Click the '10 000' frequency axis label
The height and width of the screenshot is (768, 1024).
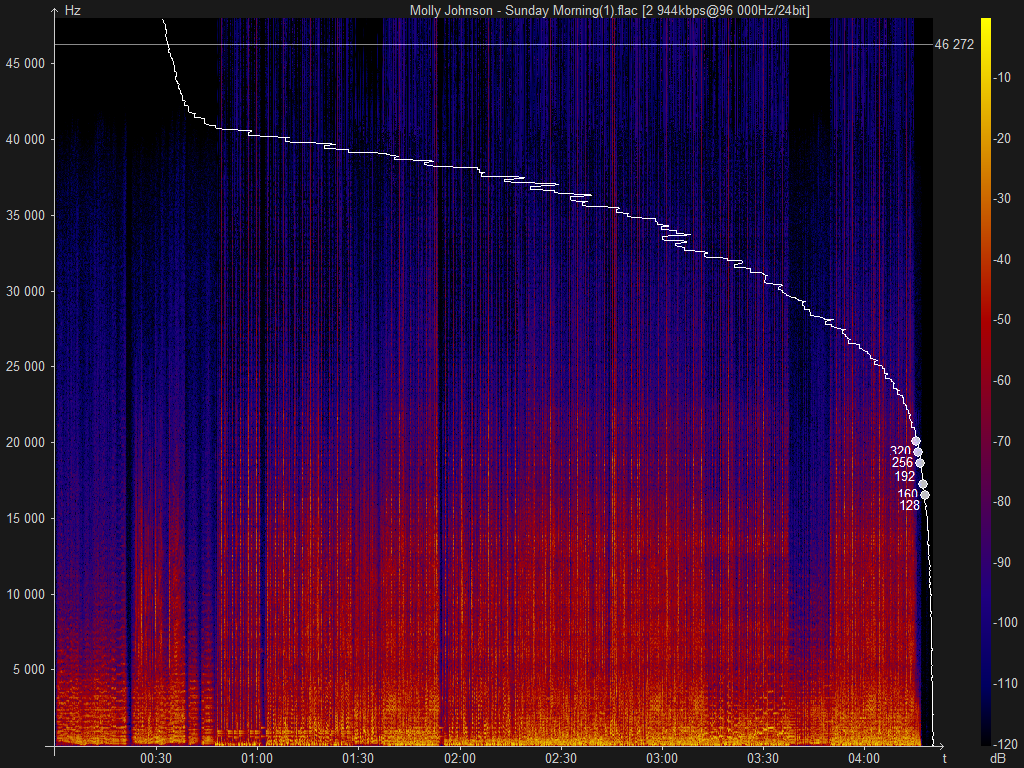tap(26, 594)
